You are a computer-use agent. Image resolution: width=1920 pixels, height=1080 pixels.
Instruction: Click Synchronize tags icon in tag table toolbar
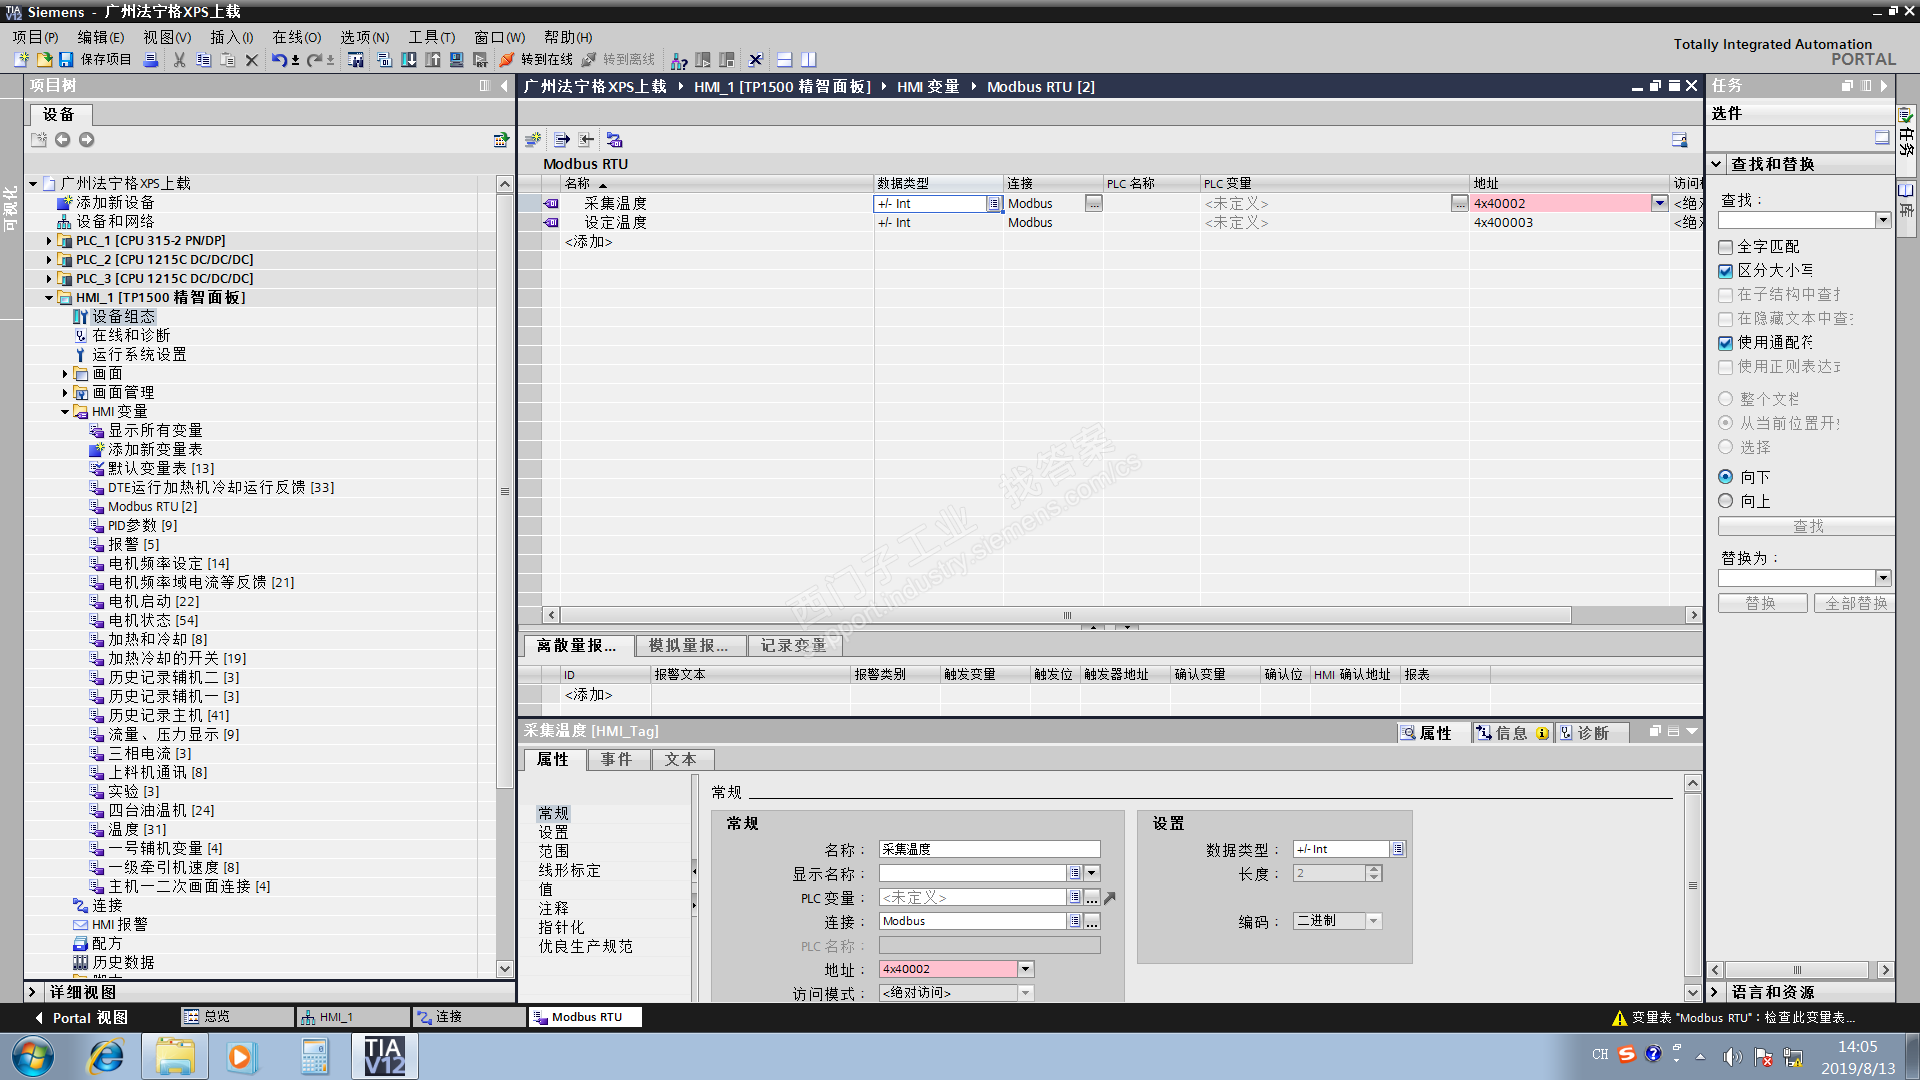[x=614, y=140]
